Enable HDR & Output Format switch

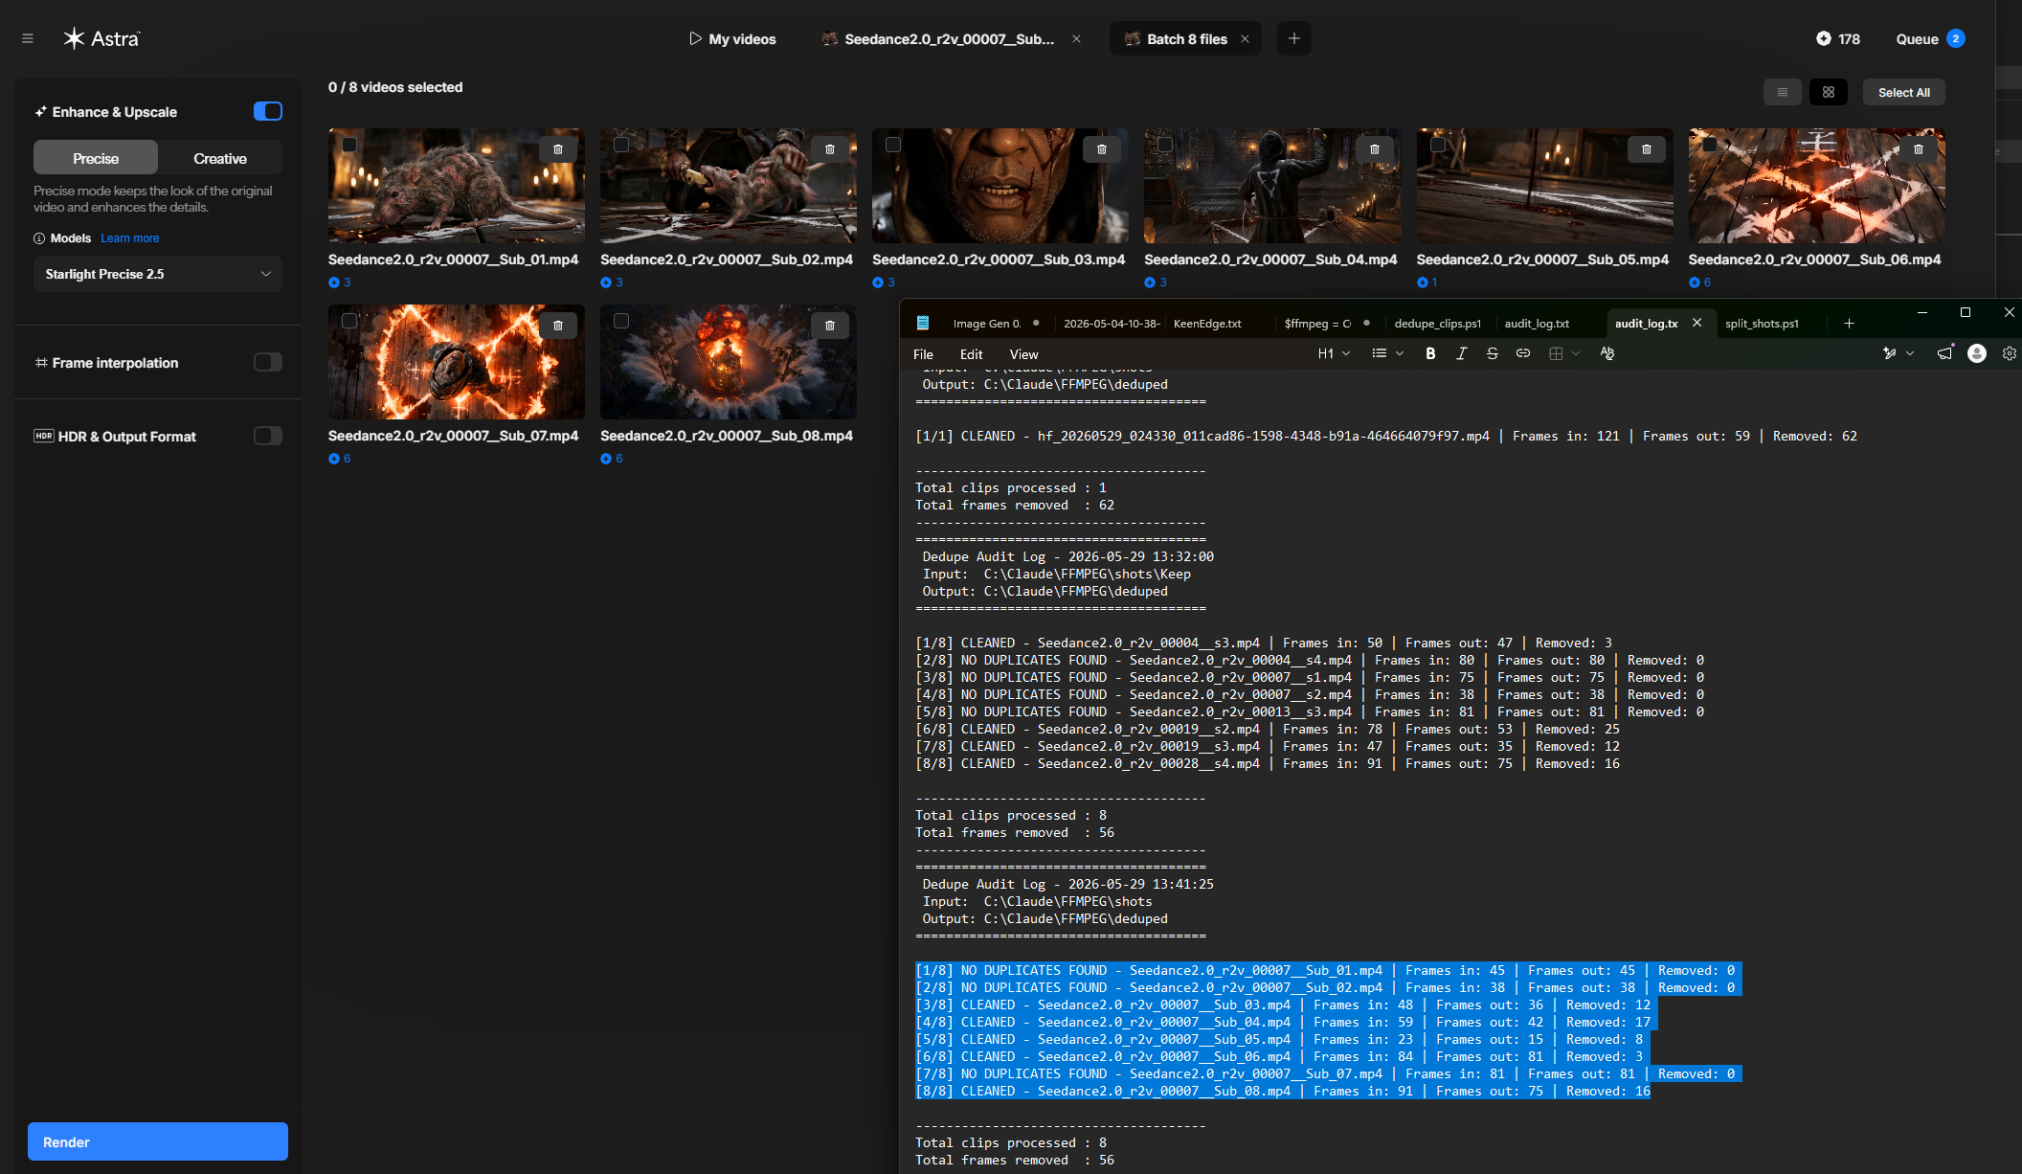pos(268,436)
